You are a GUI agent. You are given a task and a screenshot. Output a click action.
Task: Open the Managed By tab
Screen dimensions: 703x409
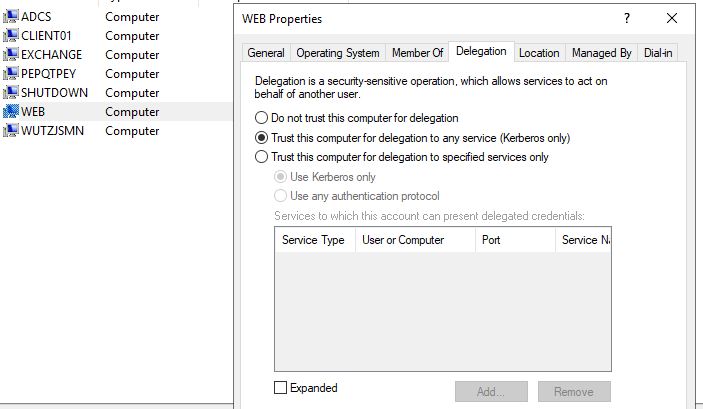pyautogui.click(x=601, y=53)
